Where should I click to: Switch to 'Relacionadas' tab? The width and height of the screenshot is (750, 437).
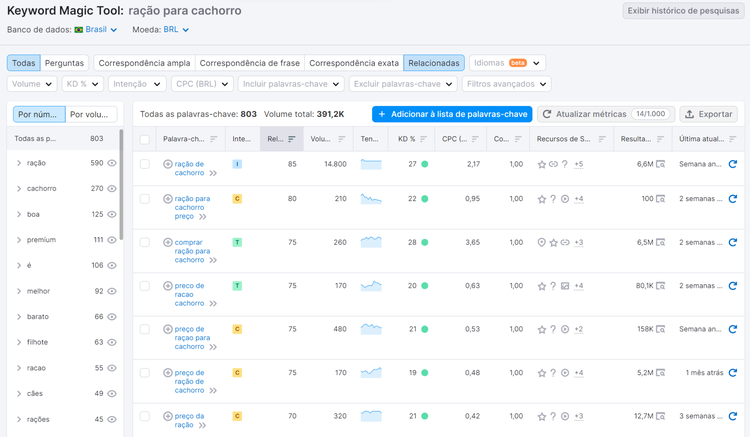(x=434, y=63)
